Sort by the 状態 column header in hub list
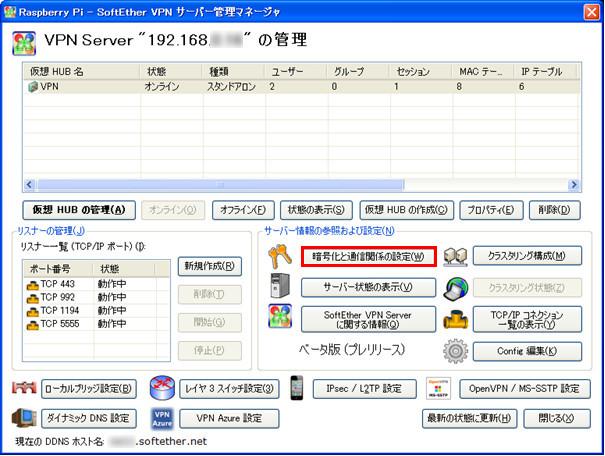 click(x=171, y=72)
